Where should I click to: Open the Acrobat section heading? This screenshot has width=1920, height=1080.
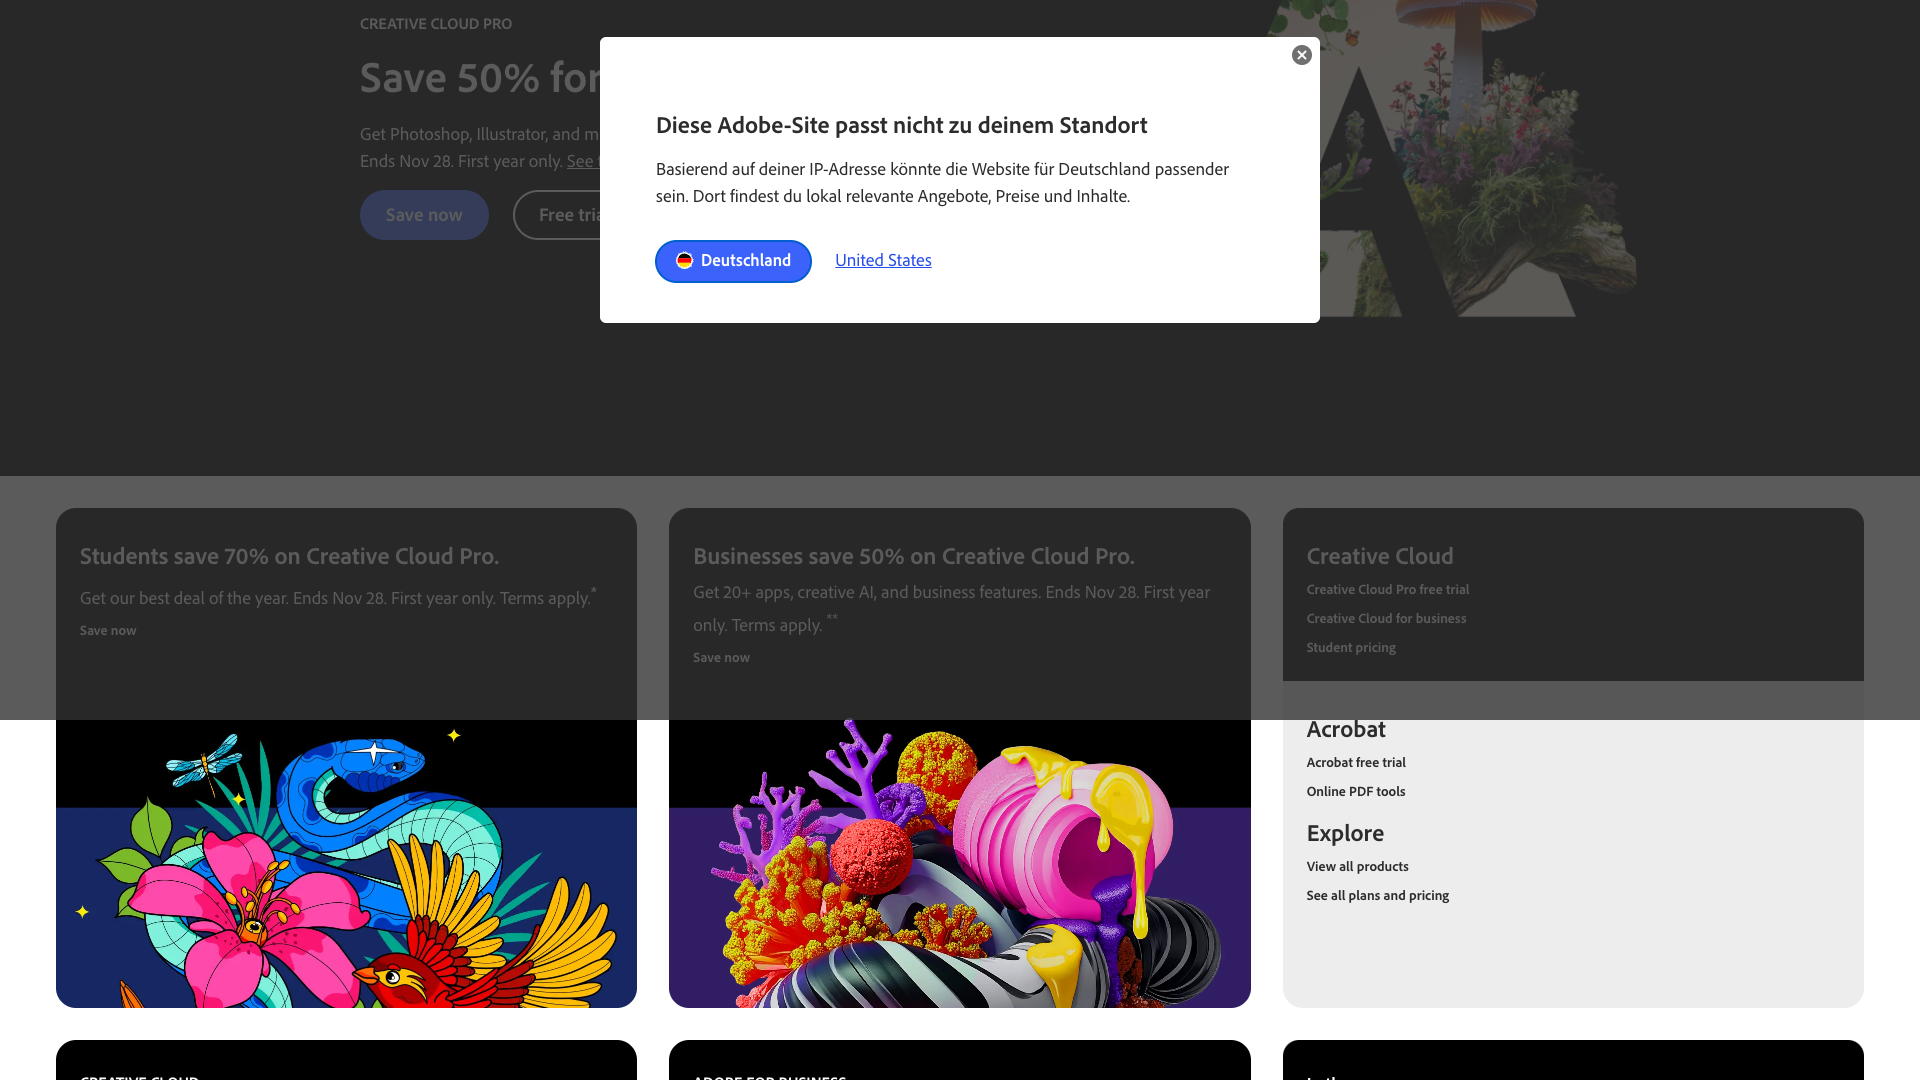(1345, 729)
